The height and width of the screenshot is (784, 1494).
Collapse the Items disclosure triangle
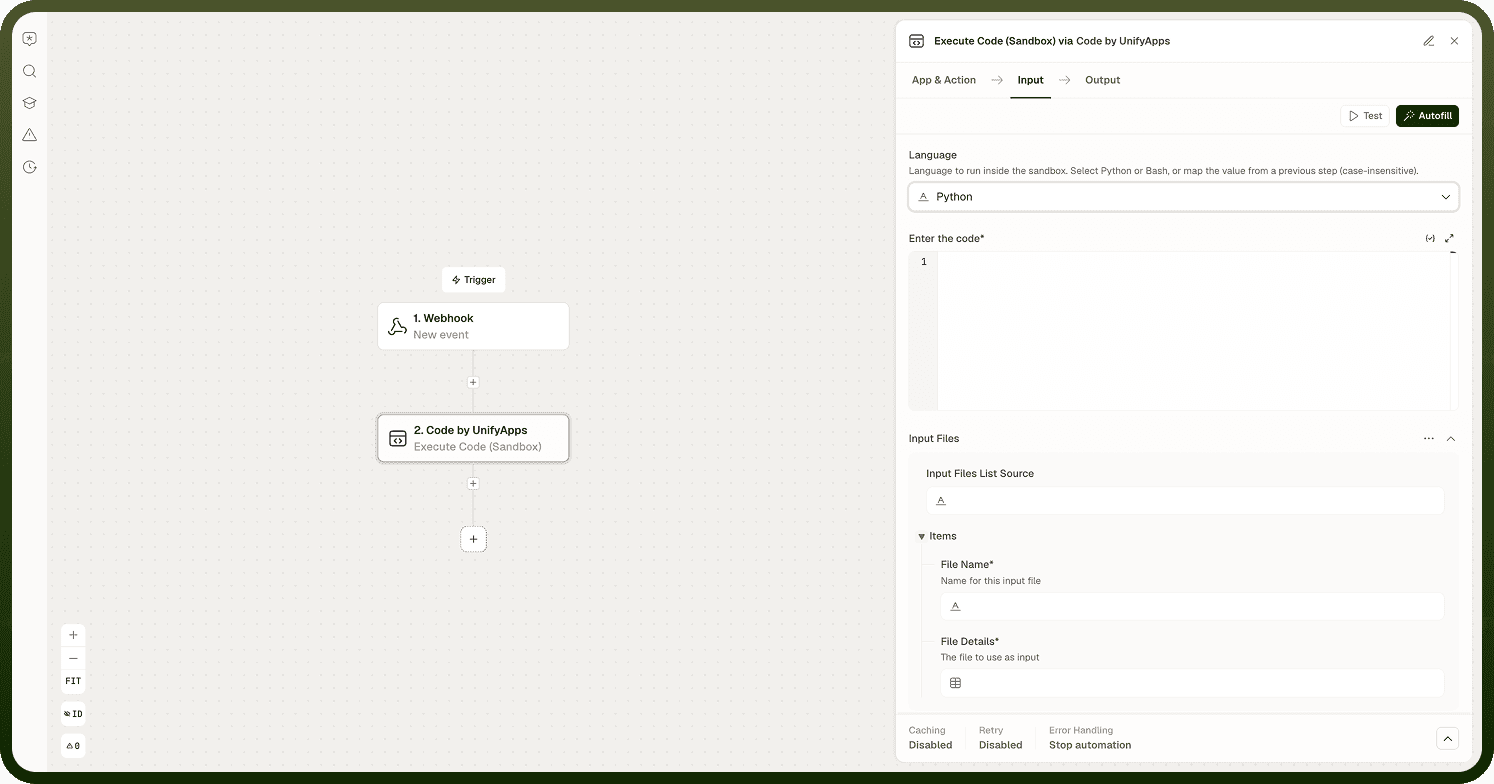[922, 537]
